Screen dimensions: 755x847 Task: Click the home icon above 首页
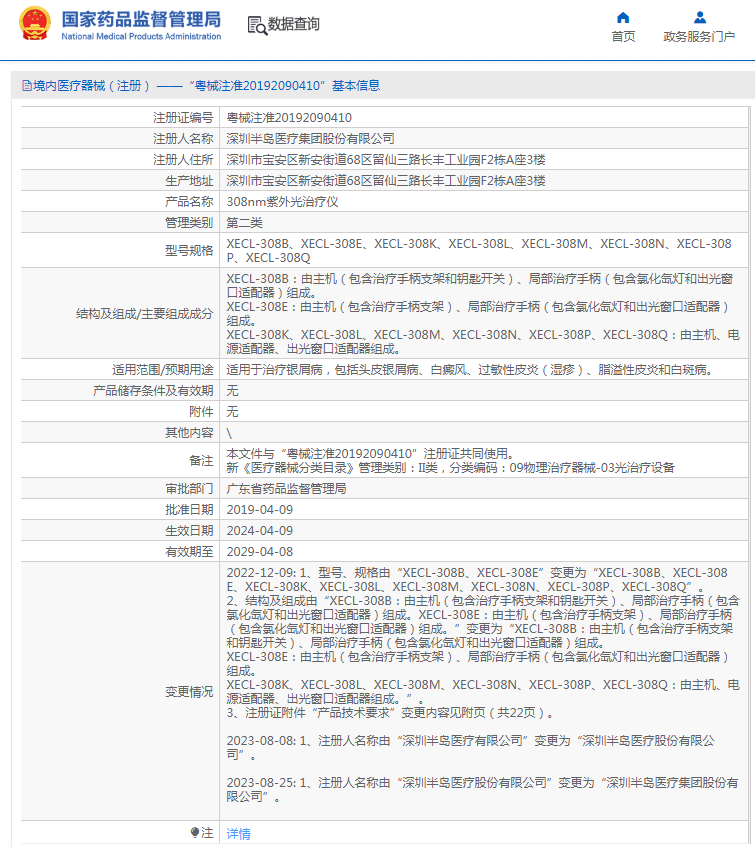click(623, 17)
